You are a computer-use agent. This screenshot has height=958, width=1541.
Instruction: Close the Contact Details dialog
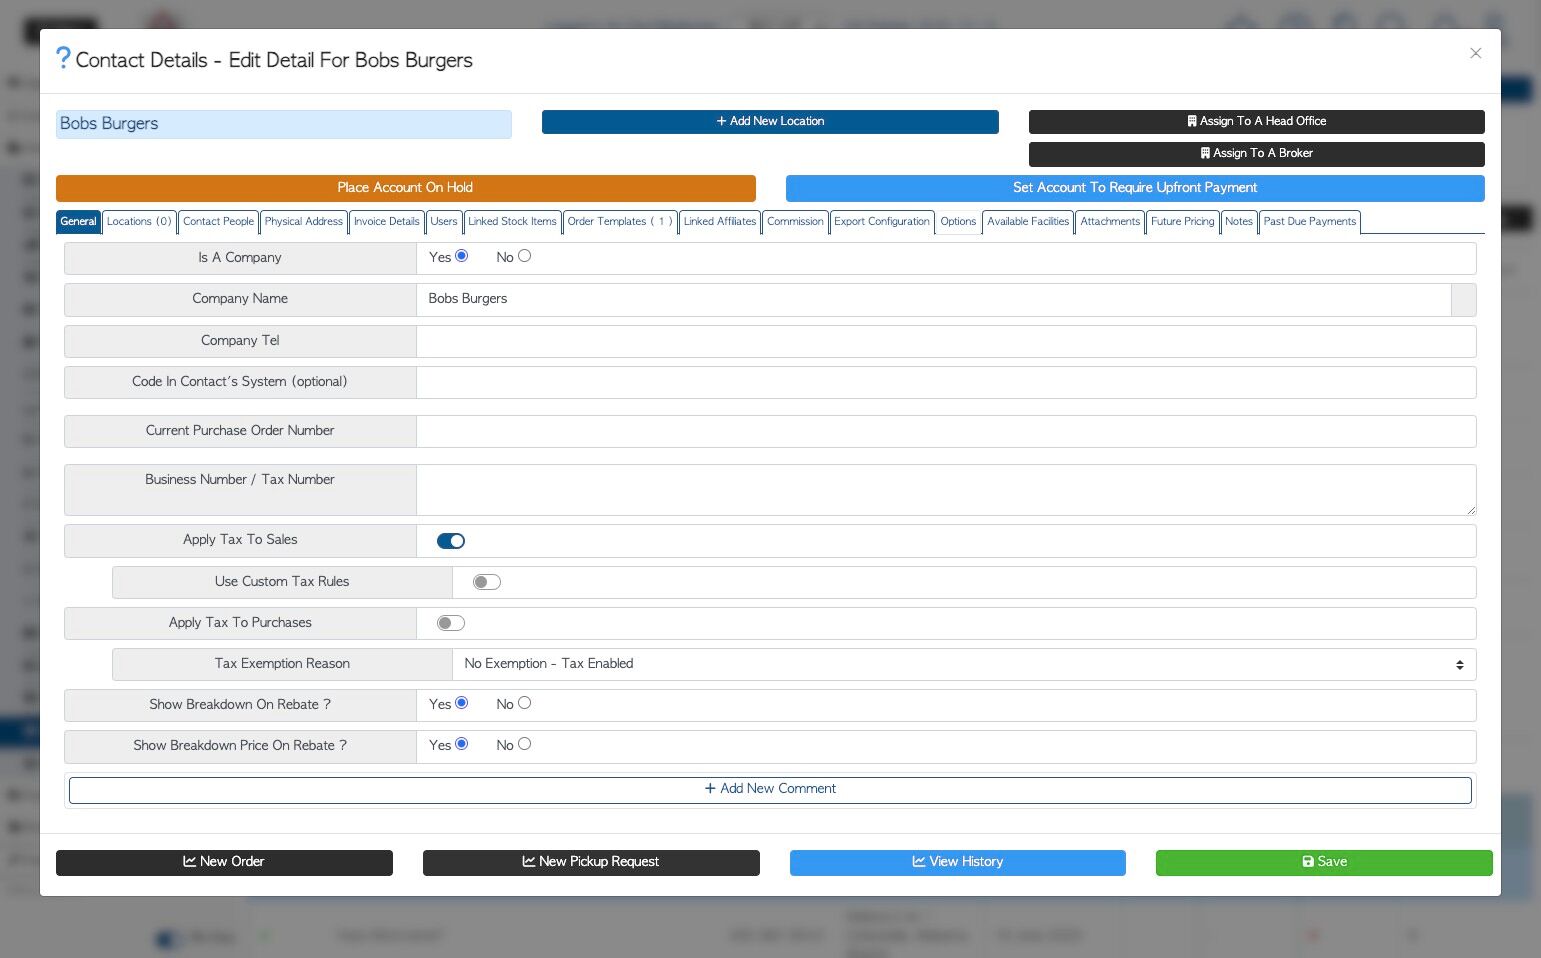pyautogui.click(x=1475, y=53)
